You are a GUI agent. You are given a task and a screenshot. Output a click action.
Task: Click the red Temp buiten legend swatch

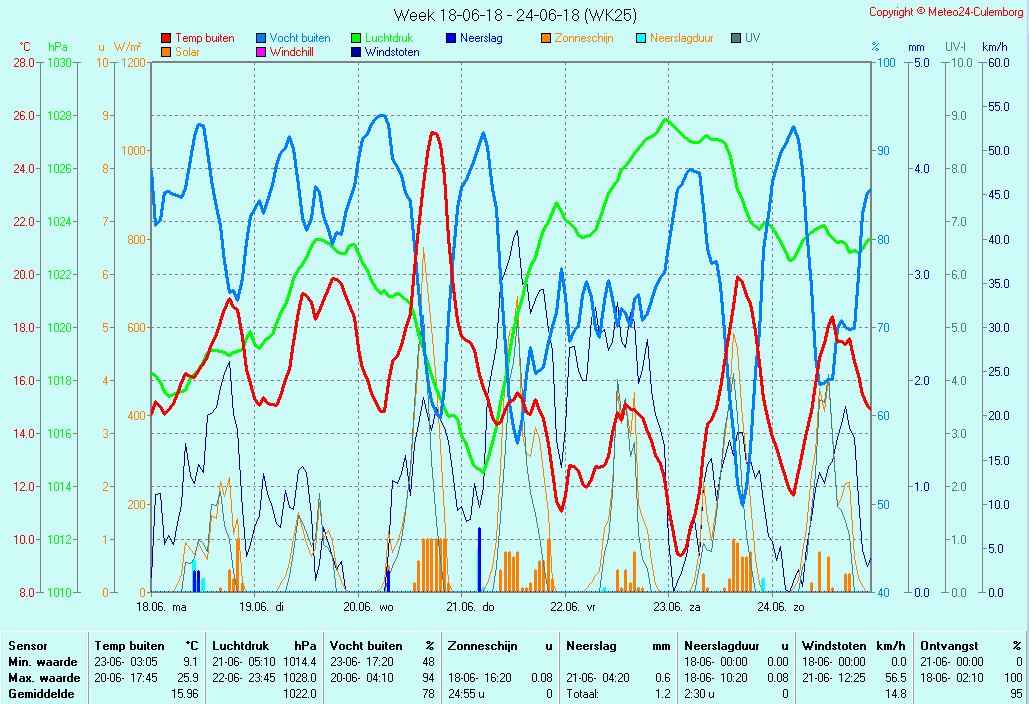pyautogui.click(x=166, y=38)
